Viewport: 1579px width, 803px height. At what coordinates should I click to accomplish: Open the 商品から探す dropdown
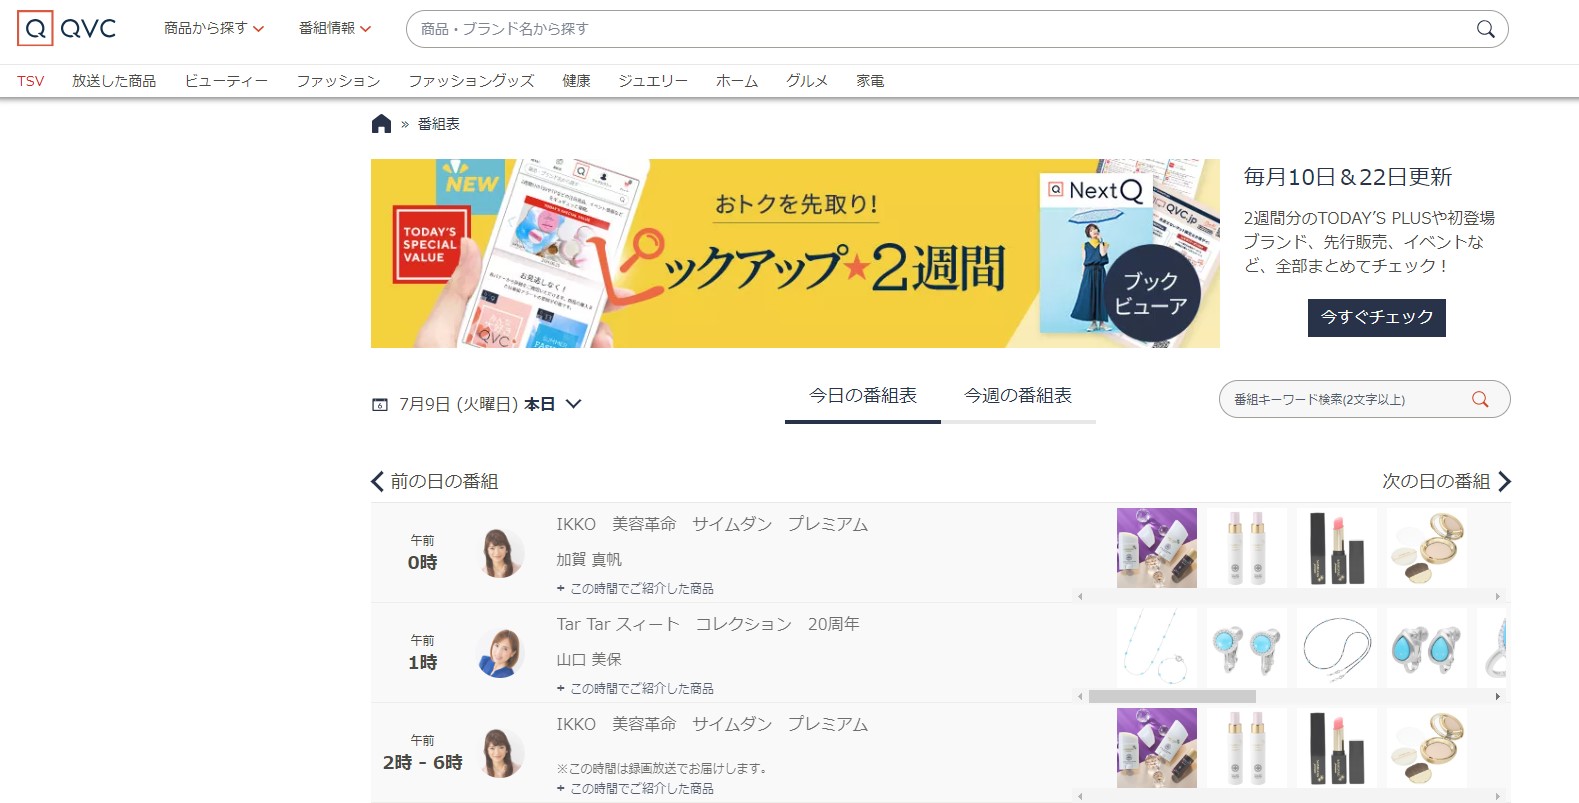[214, 28]
